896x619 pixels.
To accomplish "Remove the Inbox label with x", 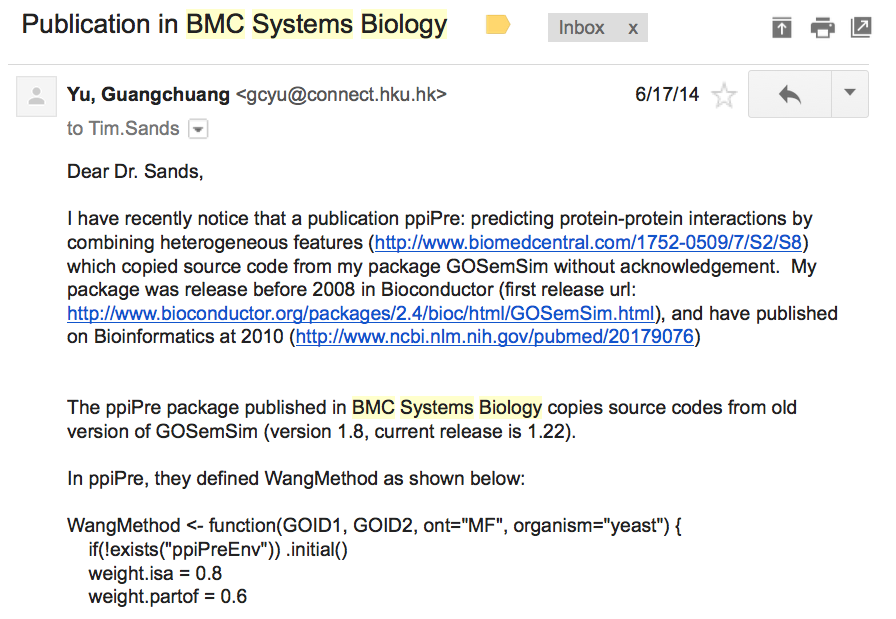I will click(x=633, y=28).
